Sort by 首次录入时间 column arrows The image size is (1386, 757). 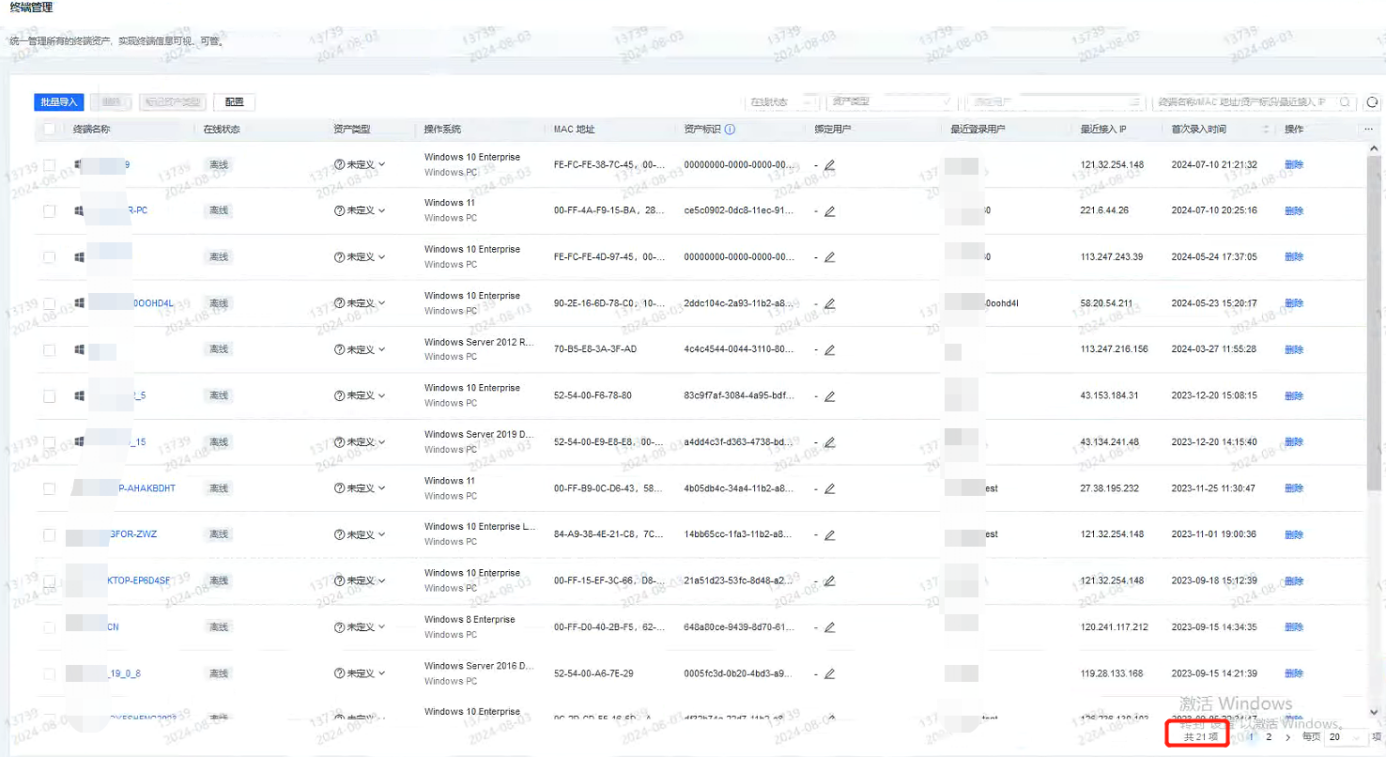click(1265, 129)
